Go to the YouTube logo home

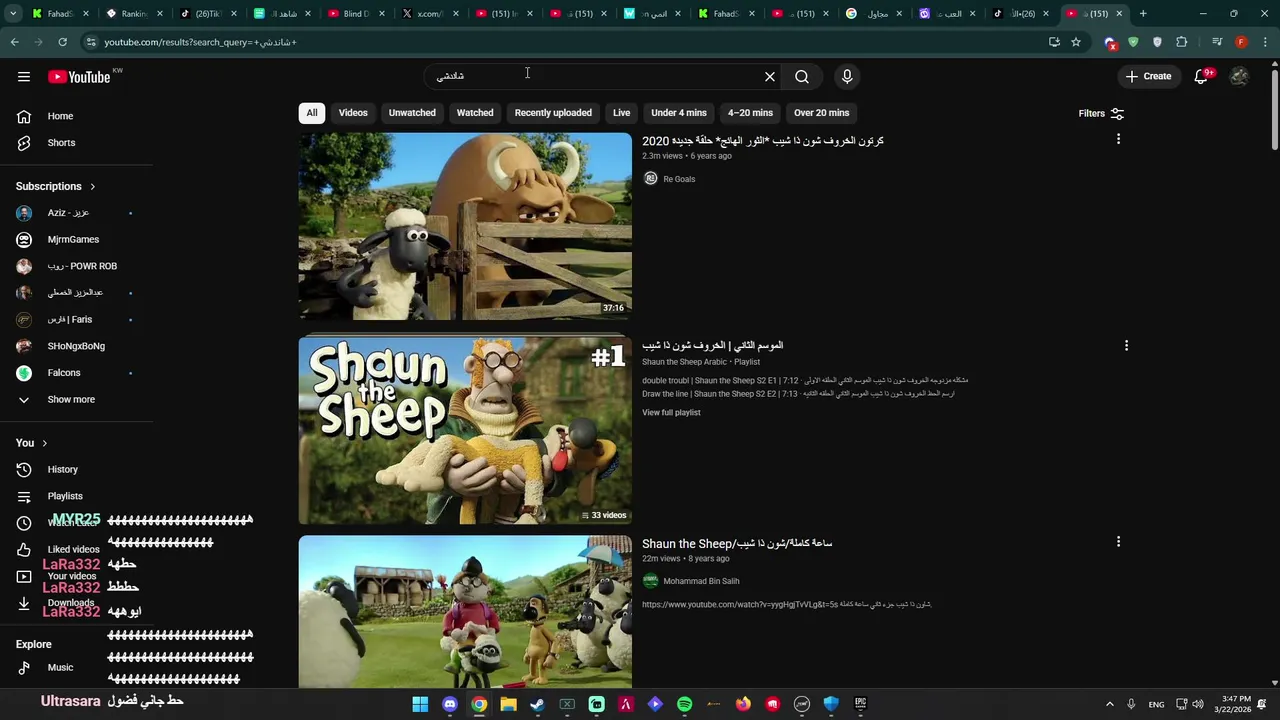click(79, 77)
